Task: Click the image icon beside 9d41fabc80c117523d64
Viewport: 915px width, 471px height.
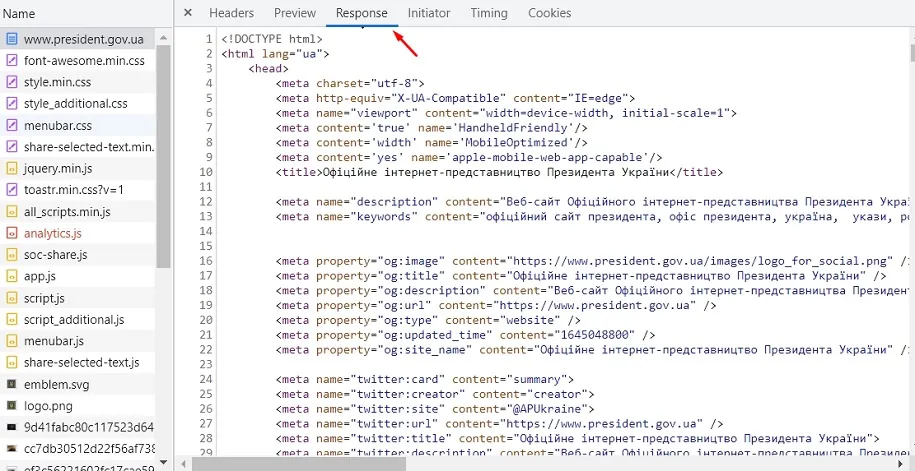Action: click(11, 427)
